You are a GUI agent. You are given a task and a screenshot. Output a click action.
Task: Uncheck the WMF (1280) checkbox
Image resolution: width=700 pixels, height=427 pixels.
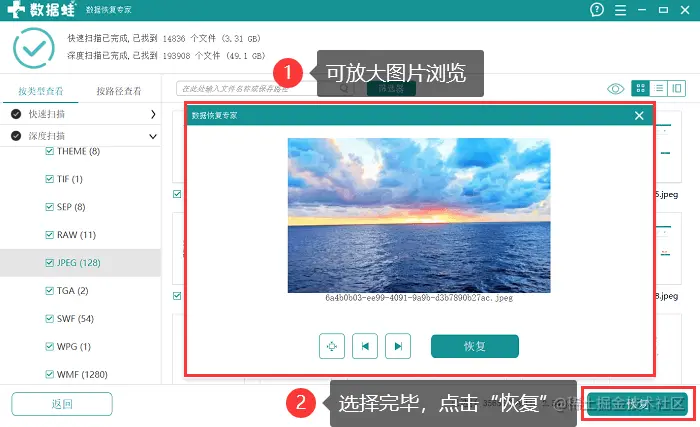tap(50, 374)
